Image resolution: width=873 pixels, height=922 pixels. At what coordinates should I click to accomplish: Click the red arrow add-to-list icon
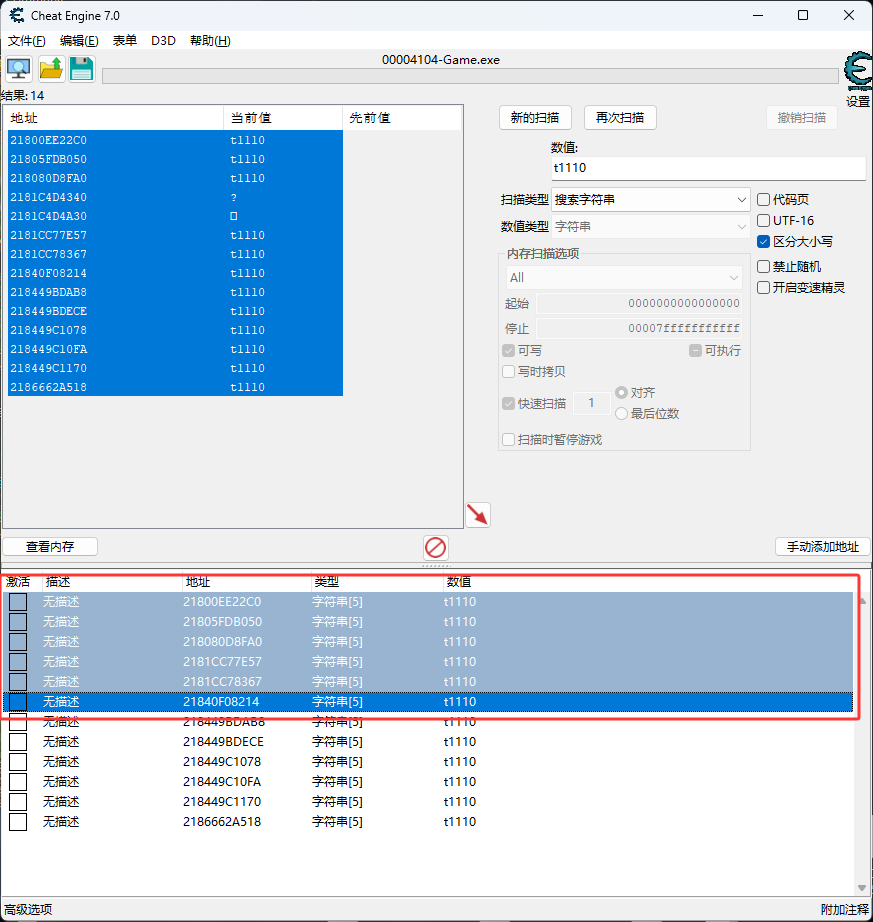478,515
